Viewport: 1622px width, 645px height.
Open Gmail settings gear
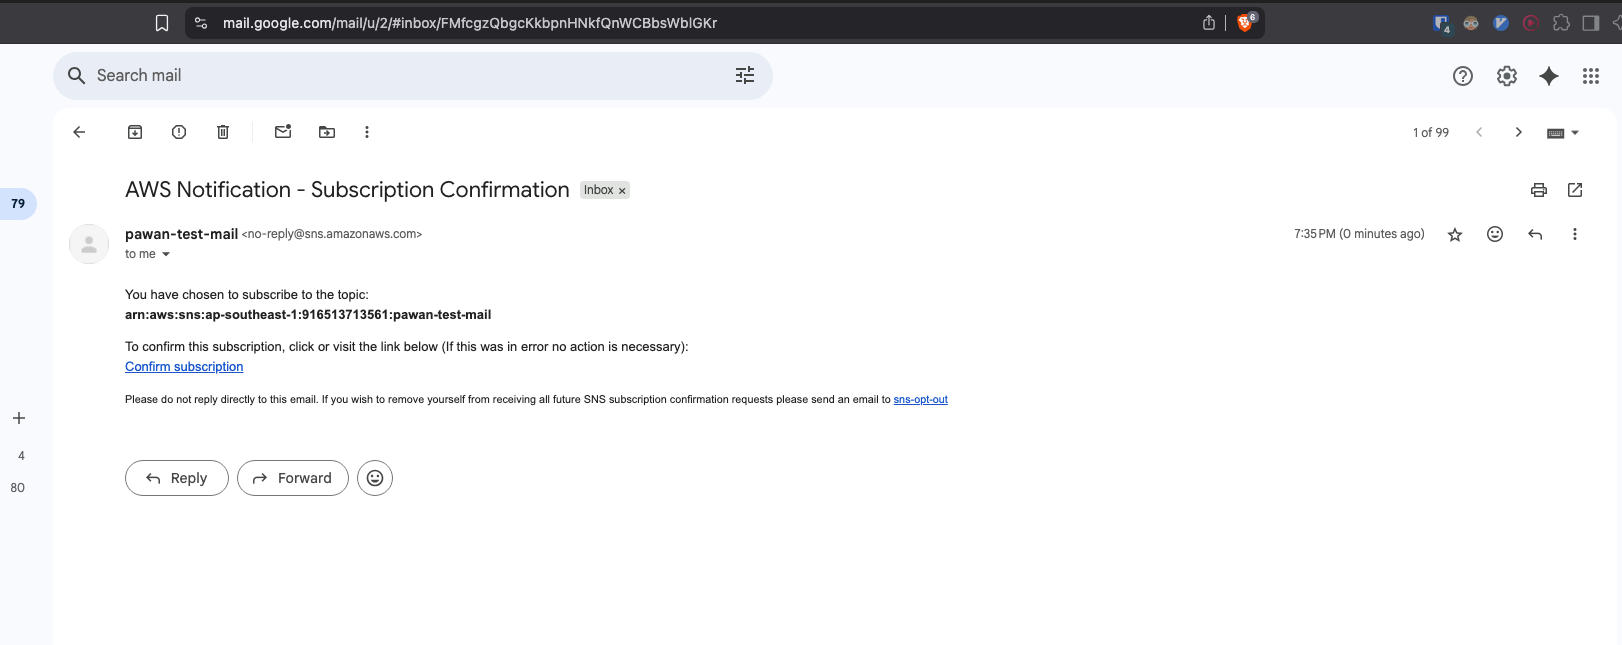(1507, 76)
